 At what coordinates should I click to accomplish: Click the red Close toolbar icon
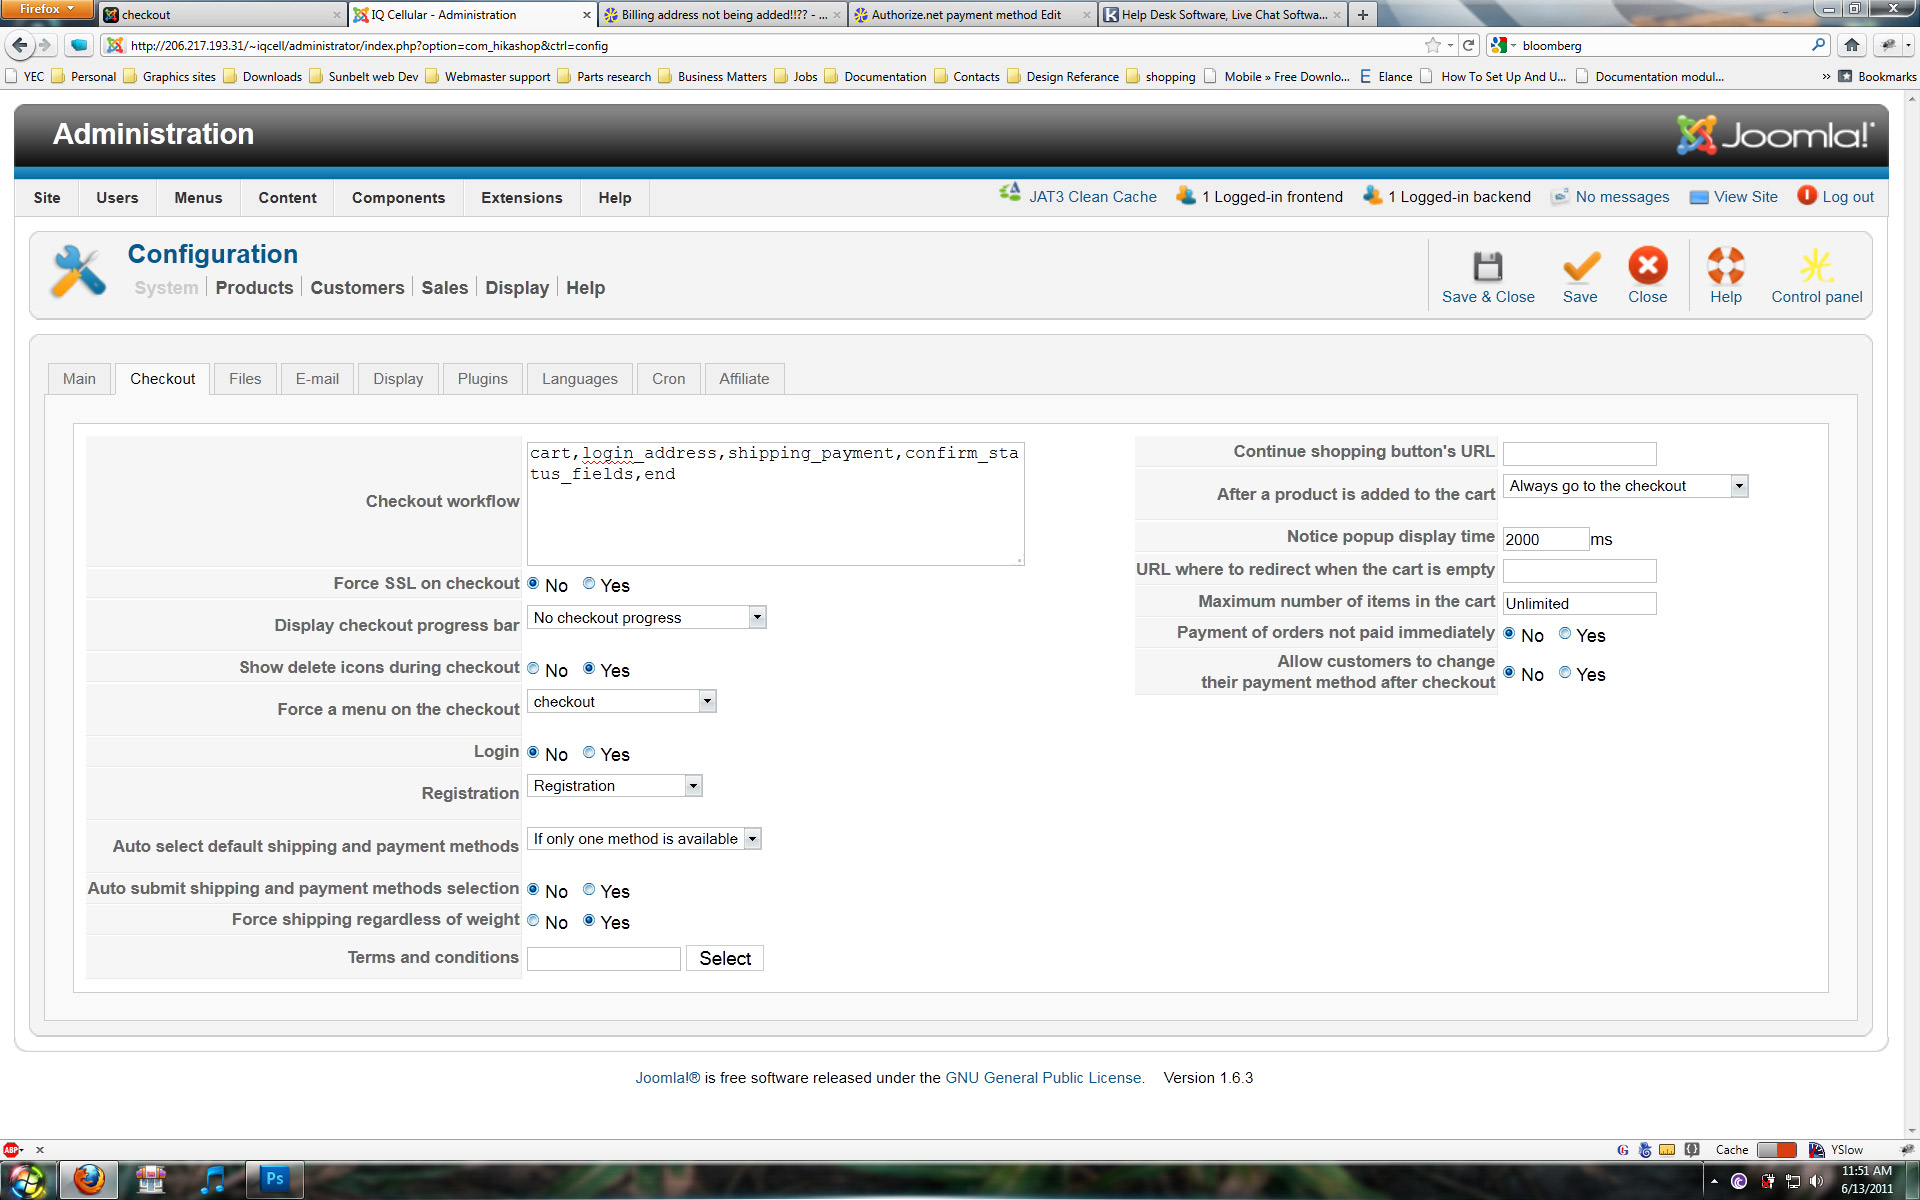[x=1647, y=267]
